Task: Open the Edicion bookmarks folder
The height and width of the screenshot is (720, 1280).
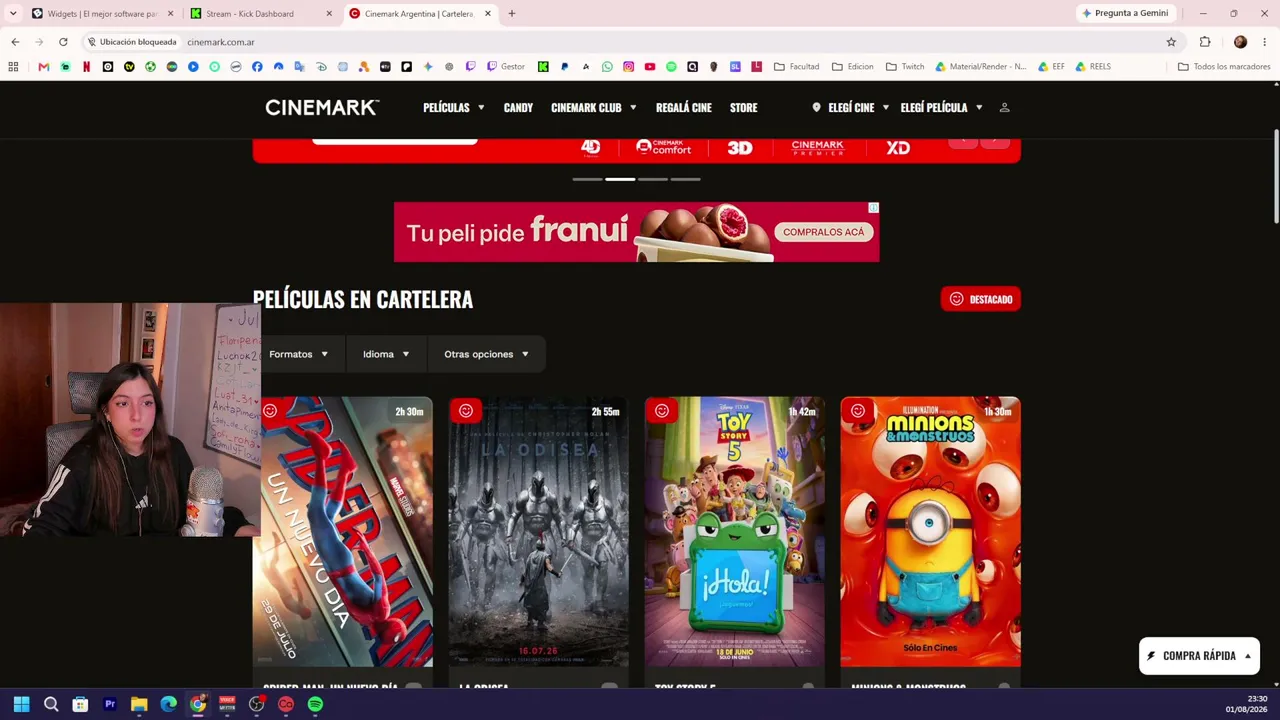Action: tap(852, 67)
